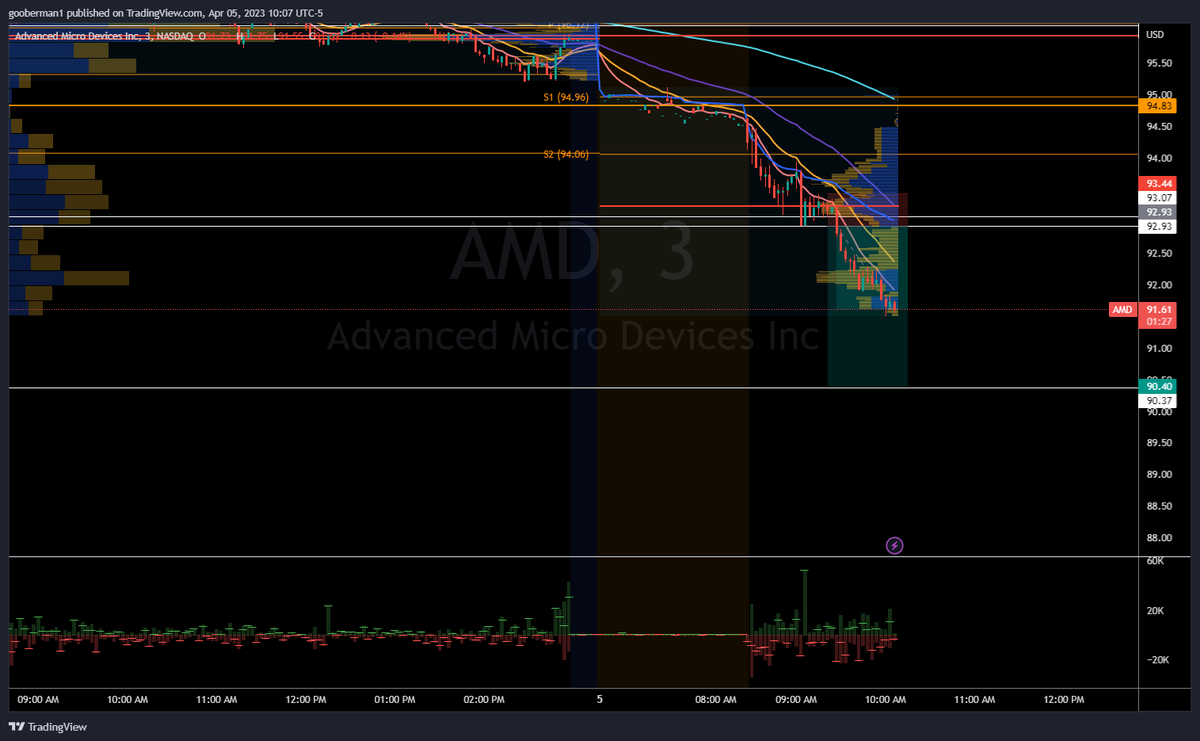Click the 95.50 price scale value
This screenshot has width=1200, height=741.
point(1160,63)
